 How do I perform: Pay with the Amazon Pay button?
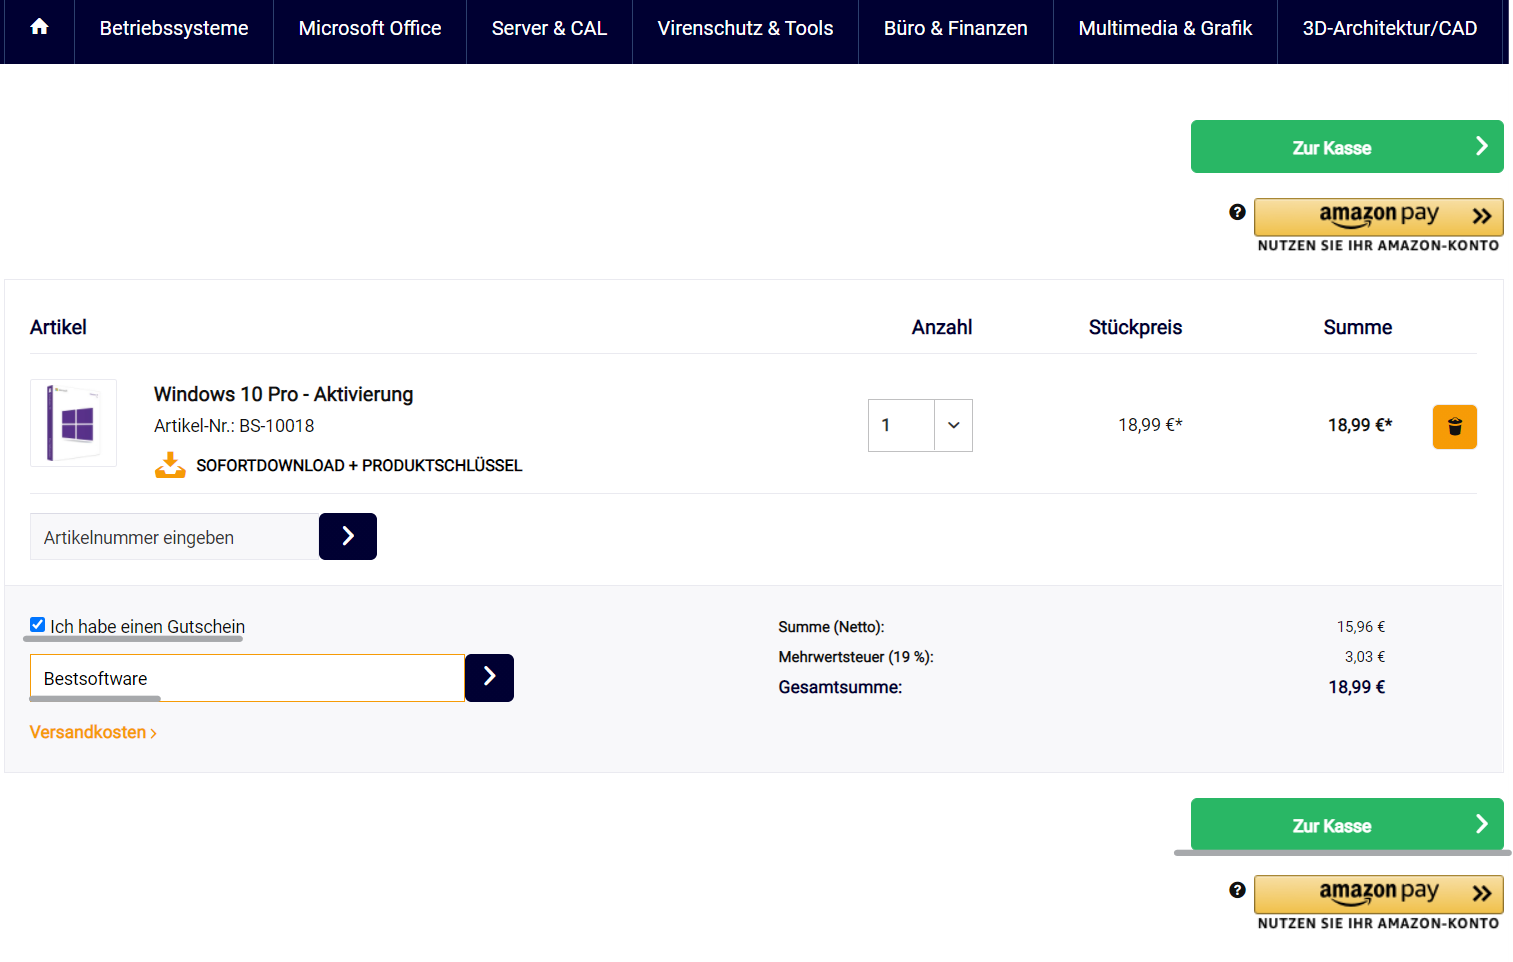tap(1378, 214)
